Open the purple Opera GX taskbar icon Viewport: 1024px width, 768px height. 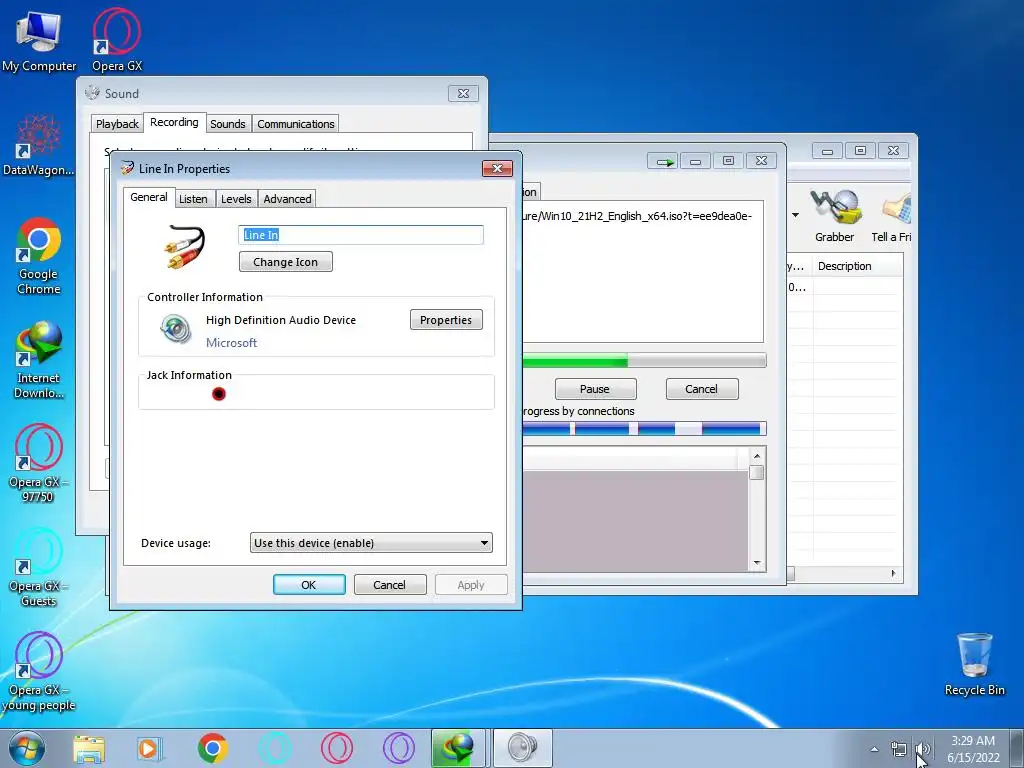[x=399, y=748]
